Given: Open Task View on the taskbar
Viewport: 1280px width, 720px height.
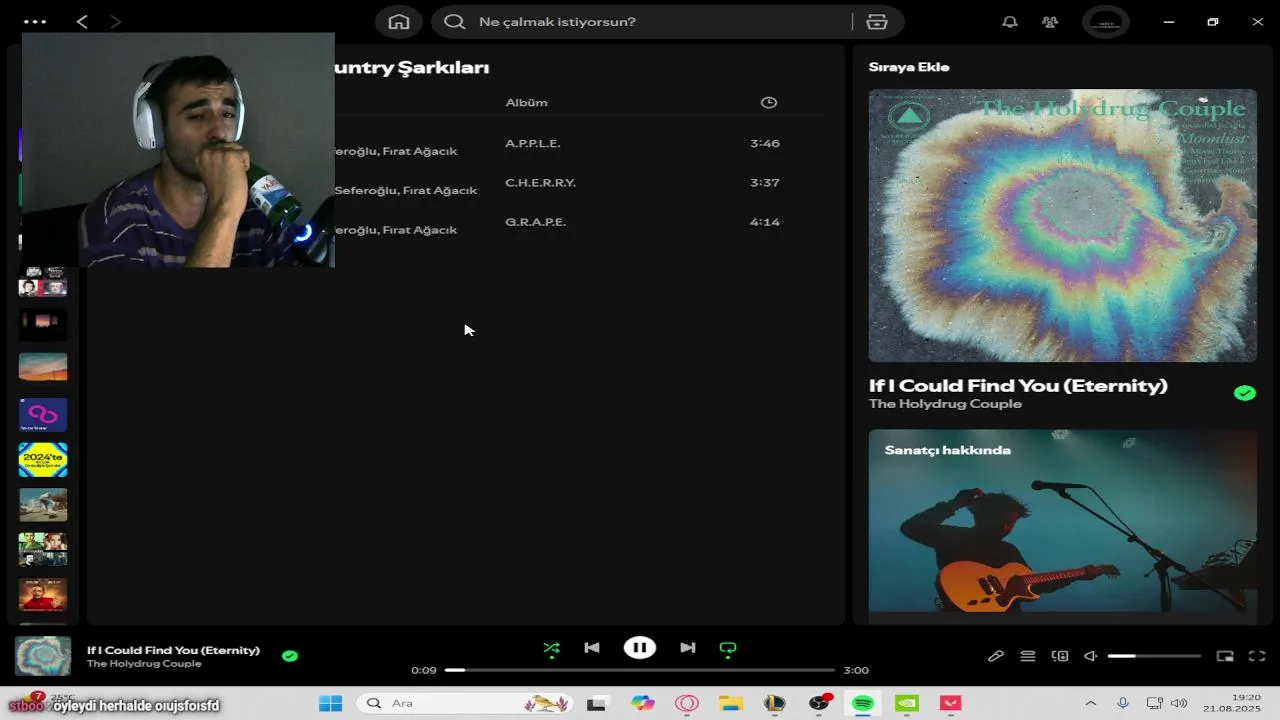Looking at the screenshot, I should (597, 703).
